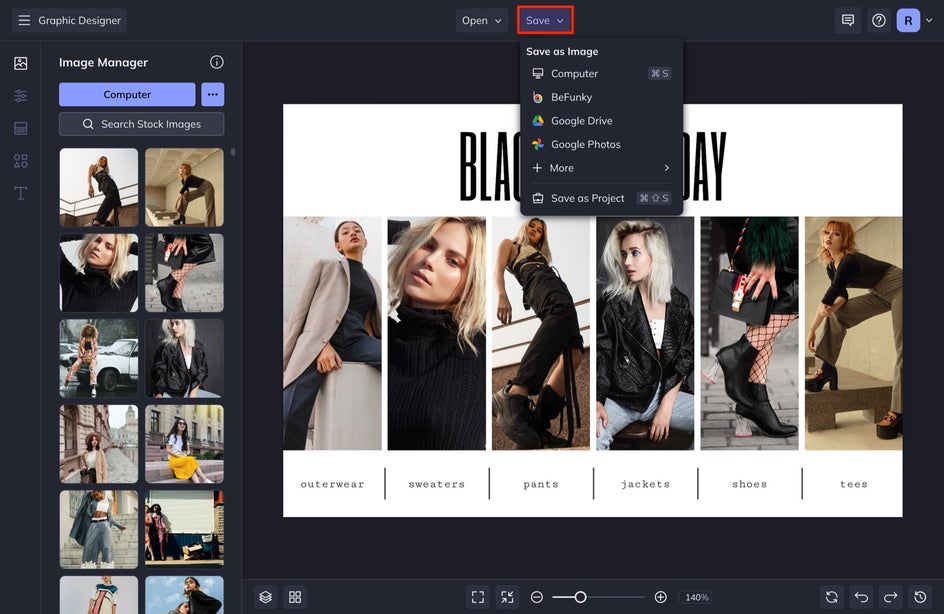Fit canvas to screen icon
Screen dimensions: 944x614
click(x=478, y=597)
